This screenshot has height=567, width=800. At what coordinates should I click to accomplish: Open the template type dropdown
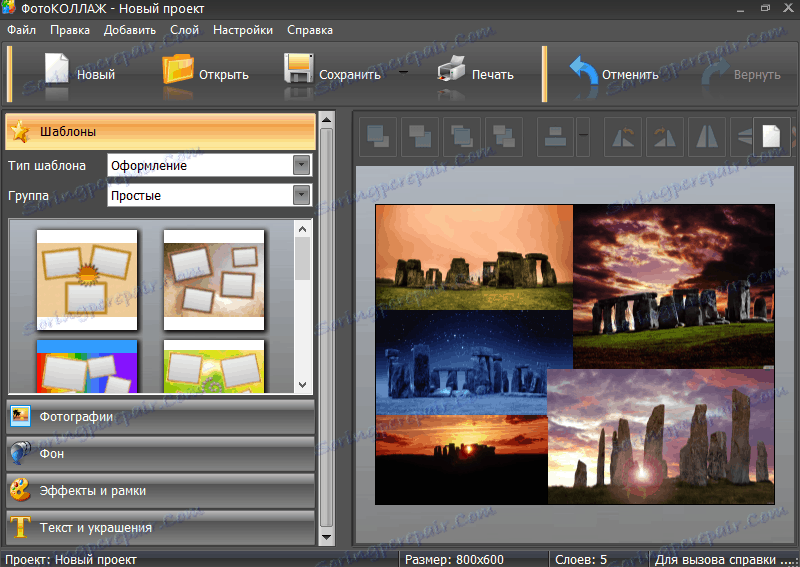[x=301, y=165]
